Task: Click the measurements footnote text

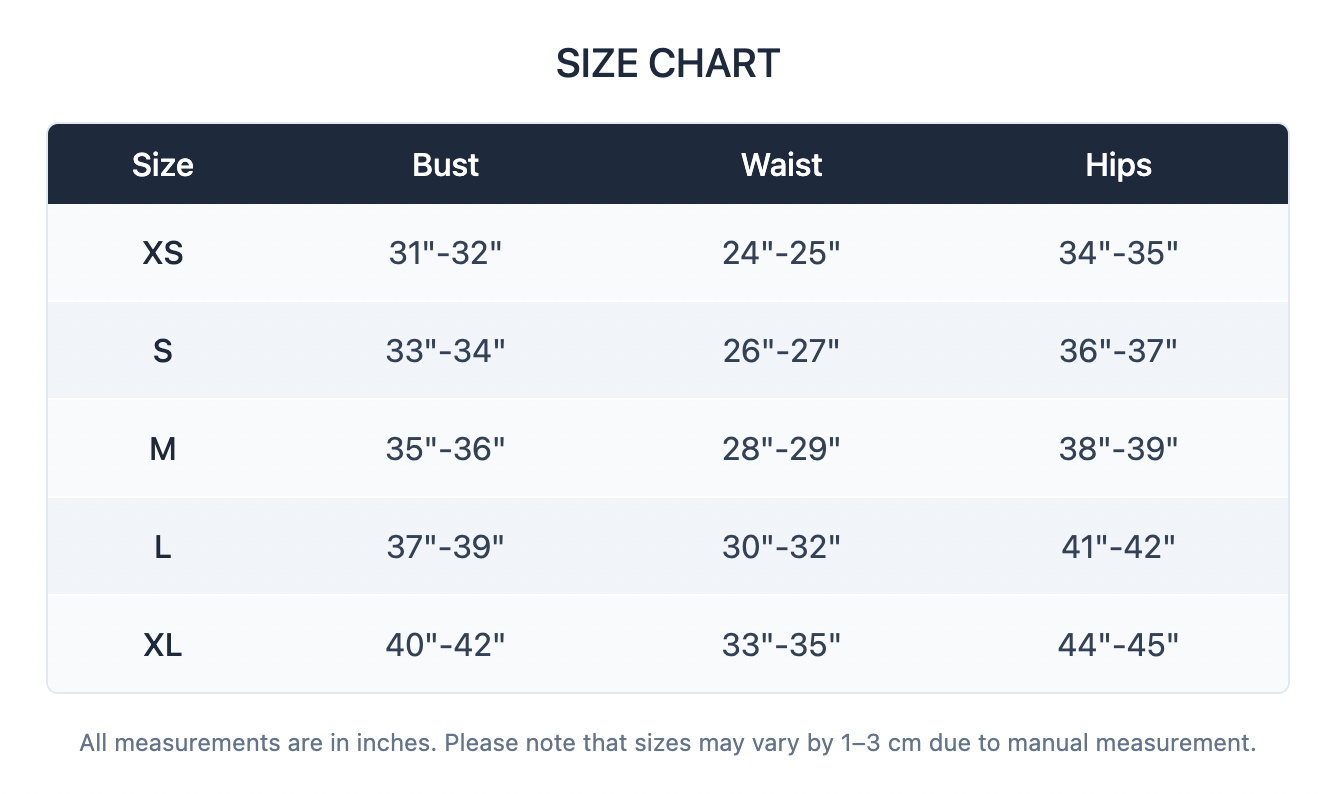Action: point(667,743)
